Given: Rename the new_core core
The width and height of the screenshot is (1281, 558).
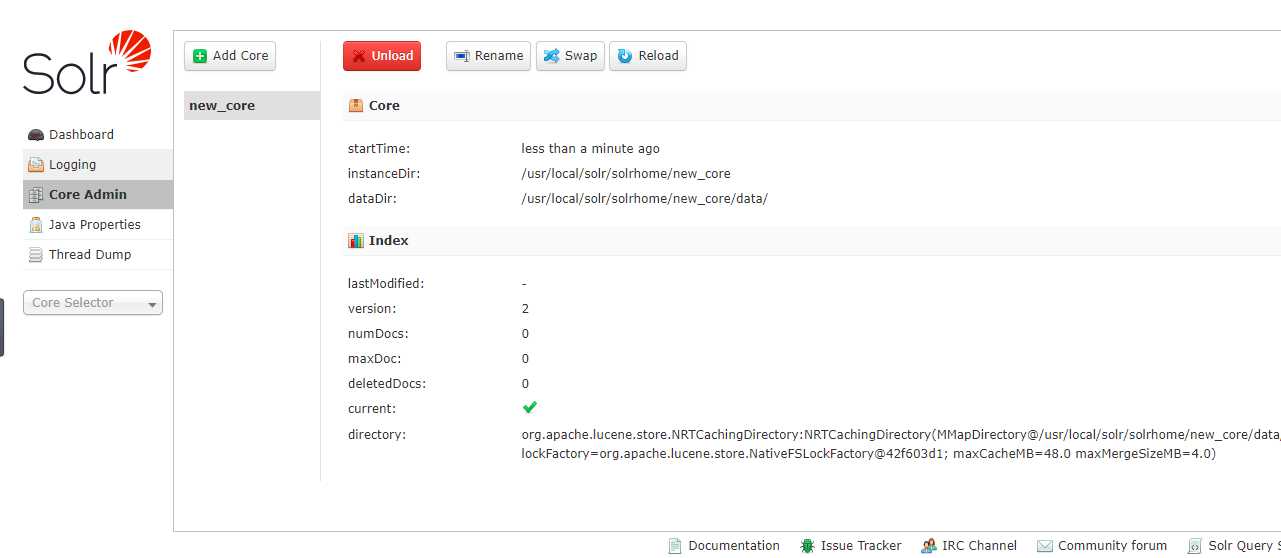Looking at the screenshot, I should click(x=488, y=56).
